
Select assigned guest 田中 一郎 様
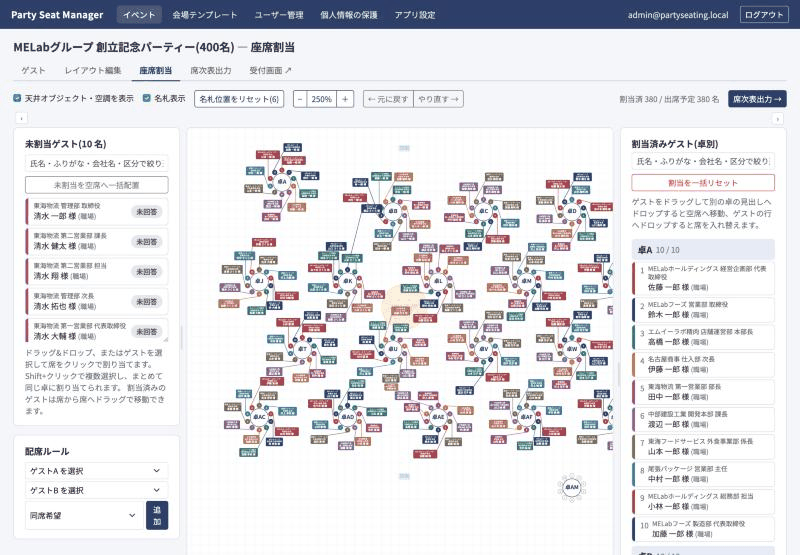703,392
